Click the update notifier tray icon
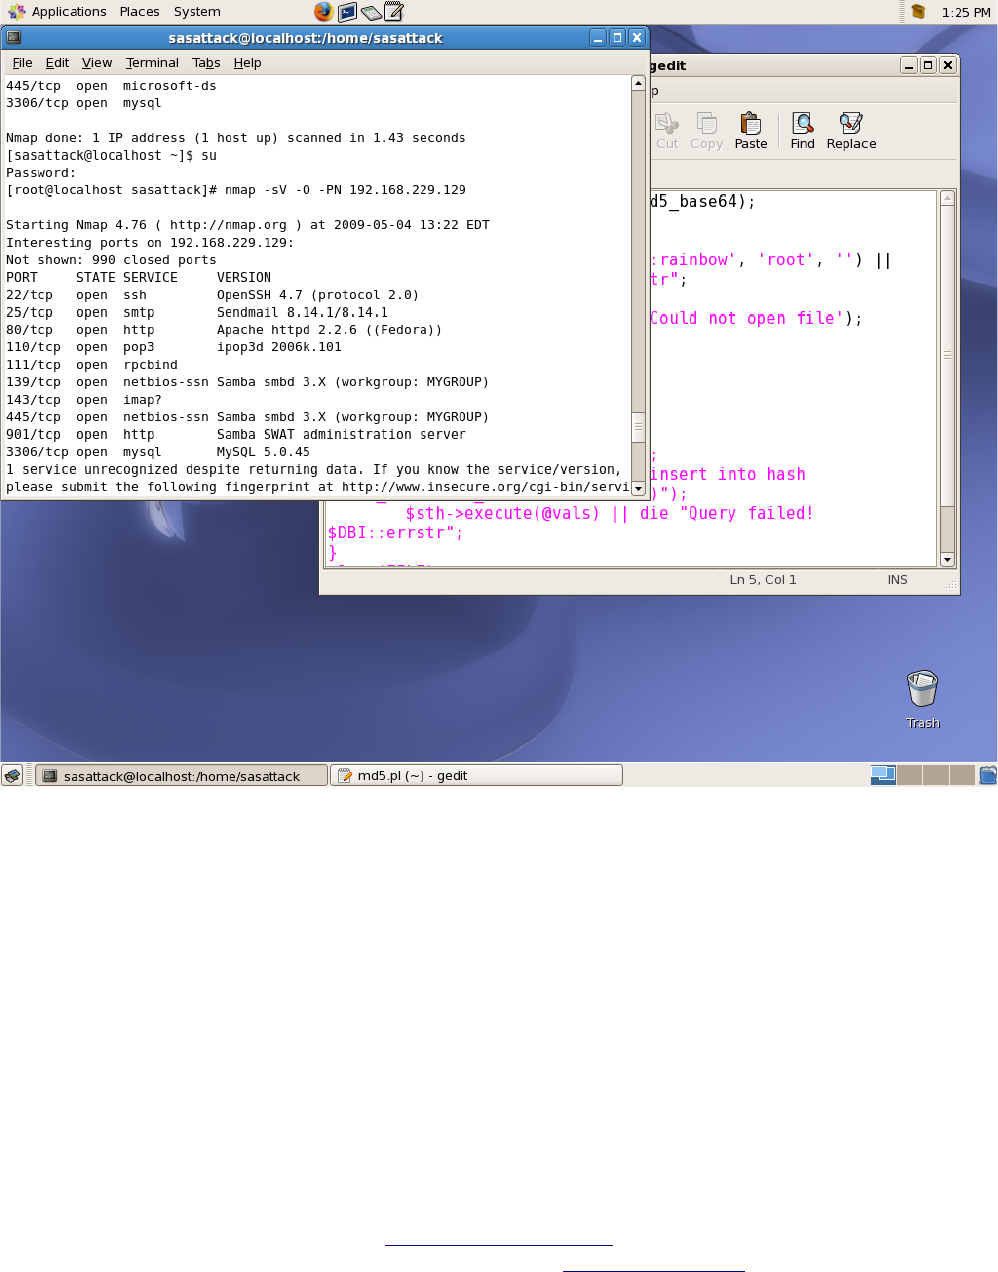Viewport: 998px width, 1272px height. pos(918,12)
